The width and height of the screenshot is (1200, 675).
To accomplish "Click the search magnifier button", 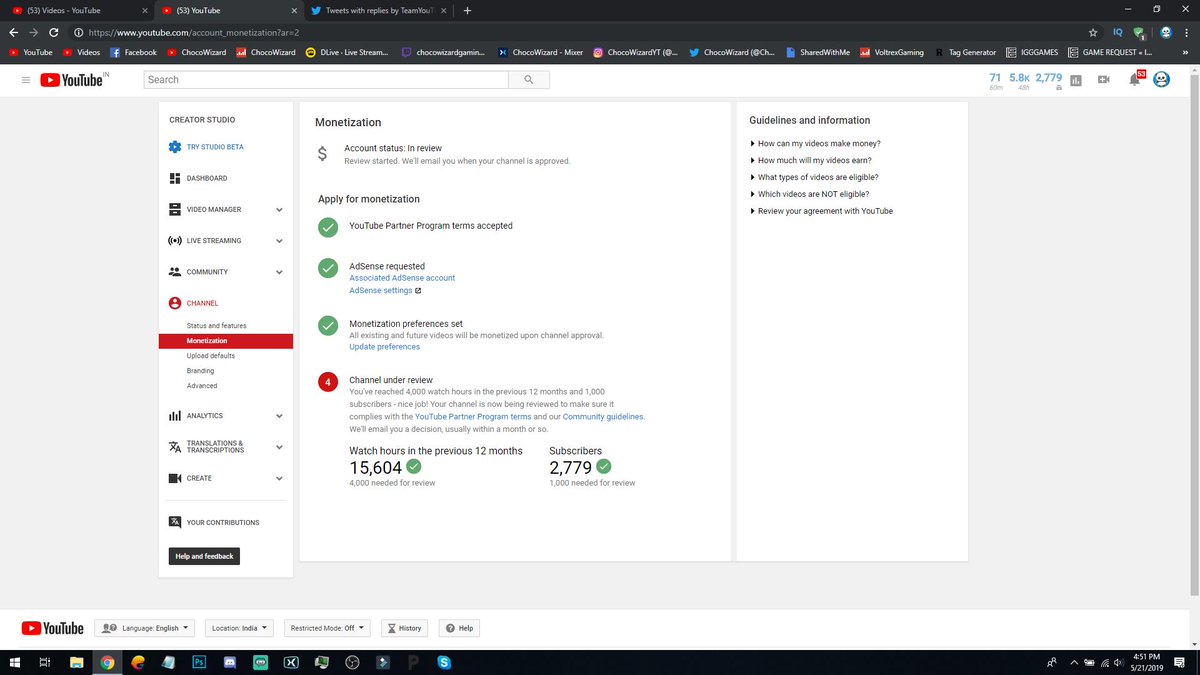I will click(x=528, y=79).
